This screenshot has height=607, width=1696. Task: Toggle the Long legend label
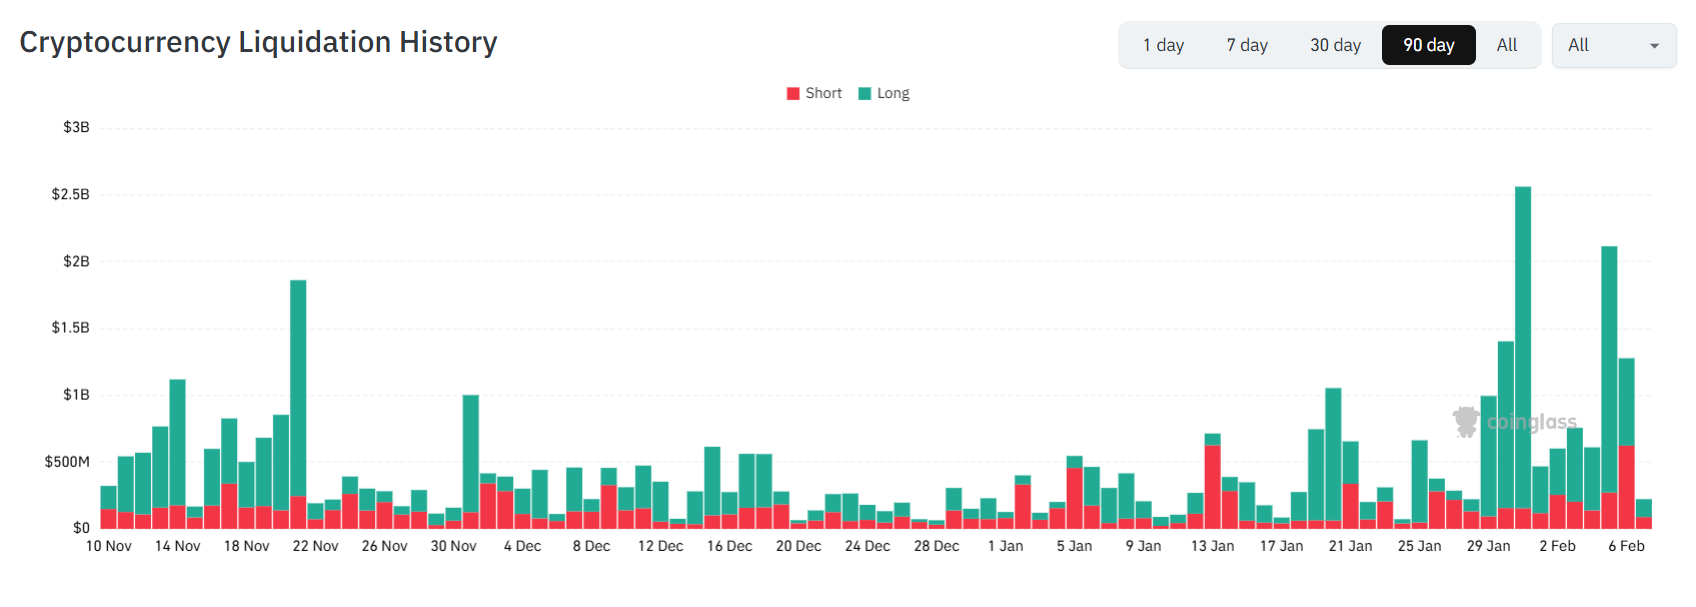pyautogui.click(x=893, y=93)
